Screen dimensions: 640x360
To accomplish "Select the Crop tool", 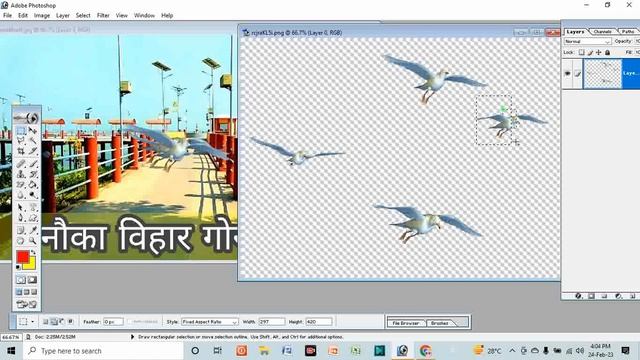I will click(20, 151).
